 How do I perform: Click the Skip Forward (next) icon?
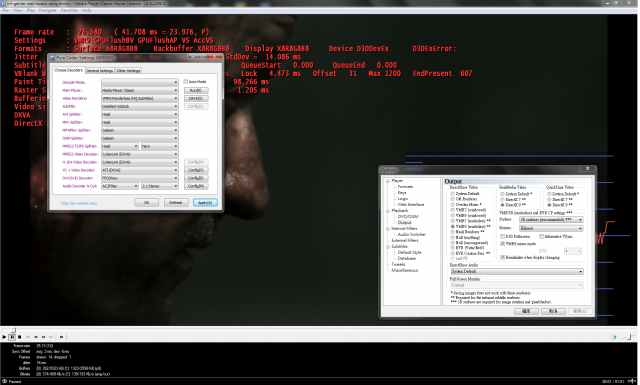coord(51,337)
